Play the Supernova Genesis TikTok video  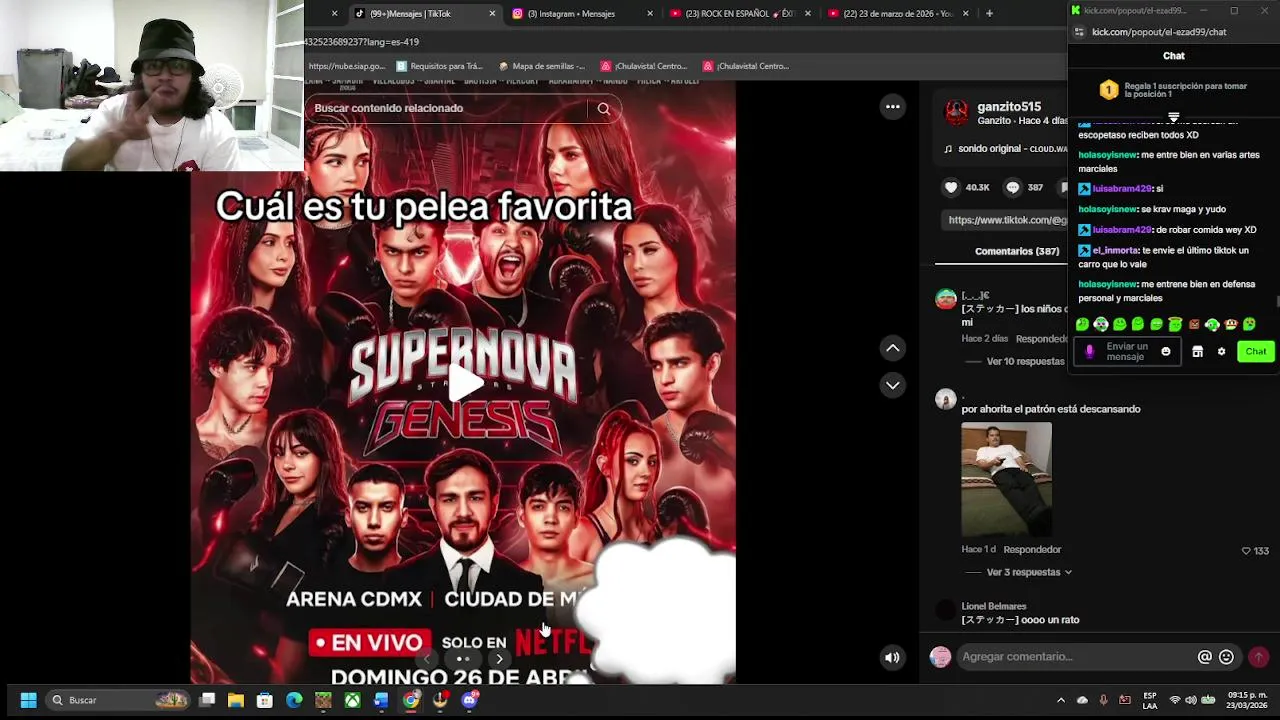[x=465, y=384]
